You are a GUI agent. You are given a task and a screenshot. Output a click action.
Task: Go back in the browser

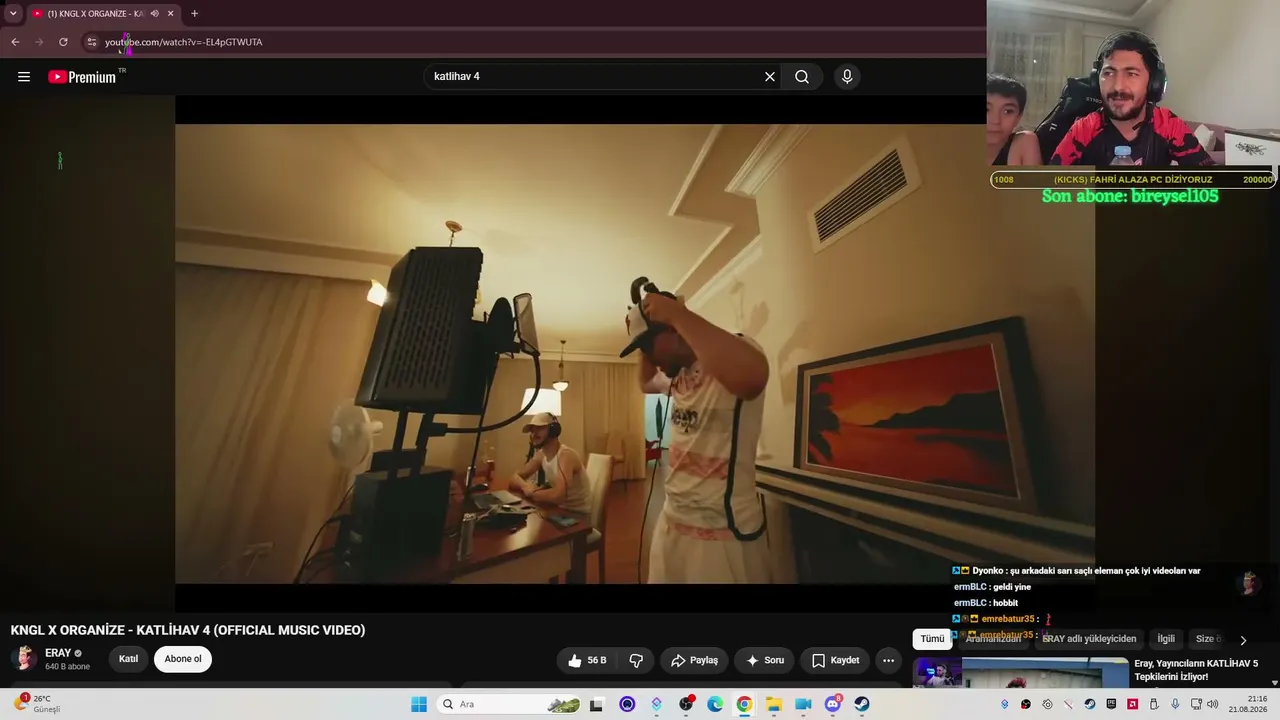(x=15, y=42)
